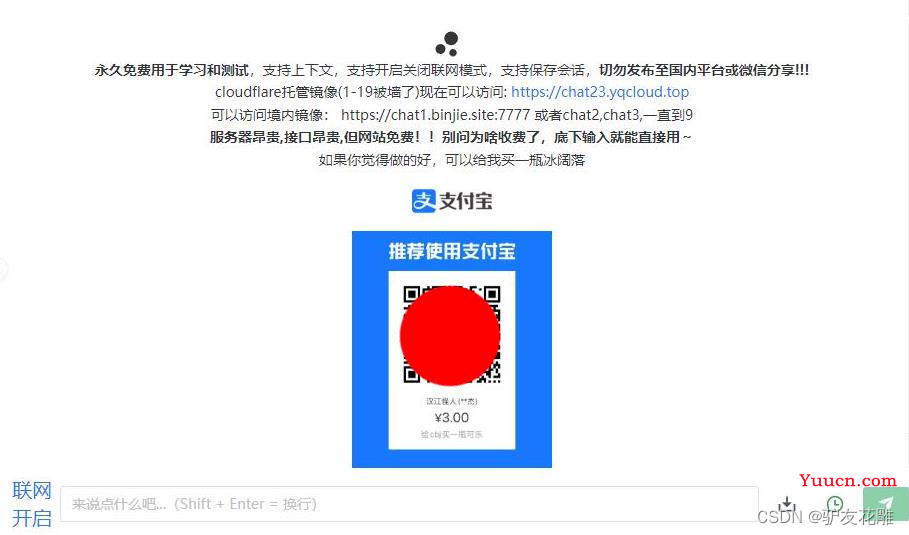Click the Yuucn.com red watermark text
Screen dimensions: 909x535
click(x=848, y=481)
